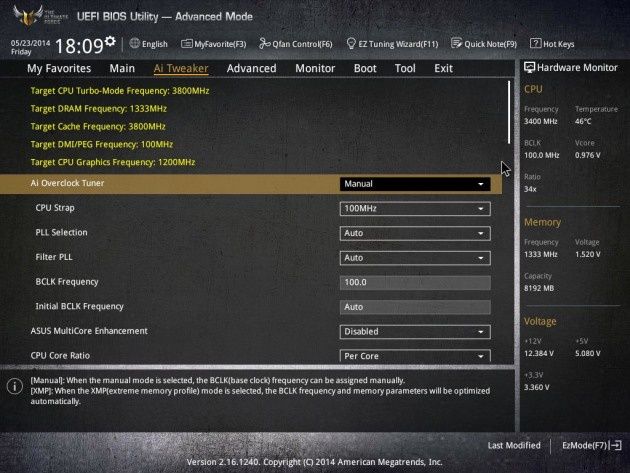
Task: Show the Hot Keys help icon
Action: pyautogui.click(x=535, y=43)
